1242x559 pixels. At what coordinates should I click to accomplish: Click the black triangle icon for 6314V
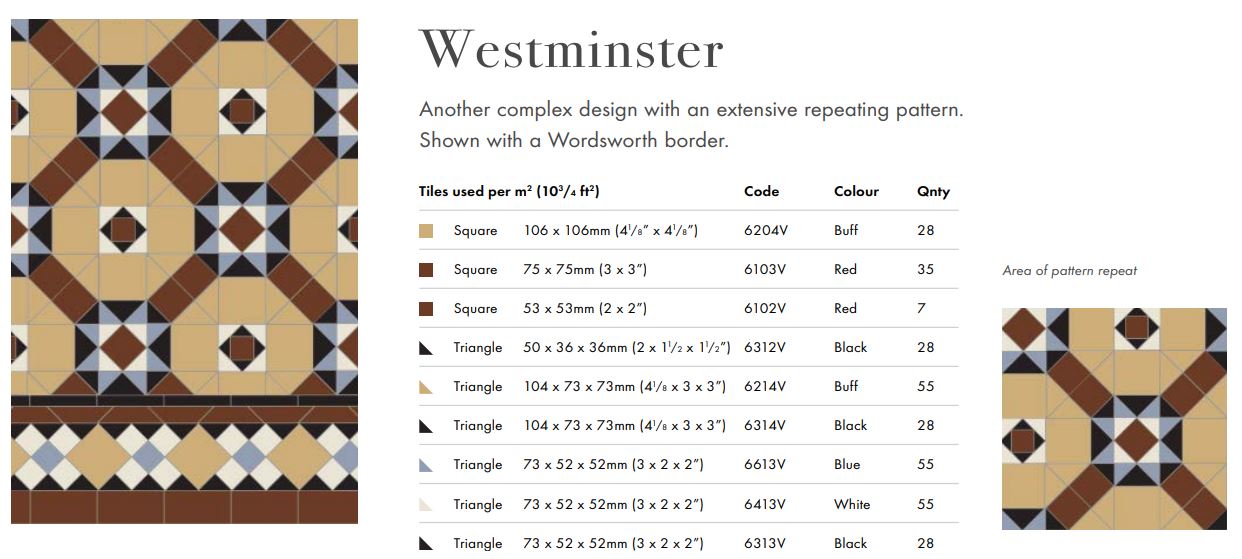(426, 426)
